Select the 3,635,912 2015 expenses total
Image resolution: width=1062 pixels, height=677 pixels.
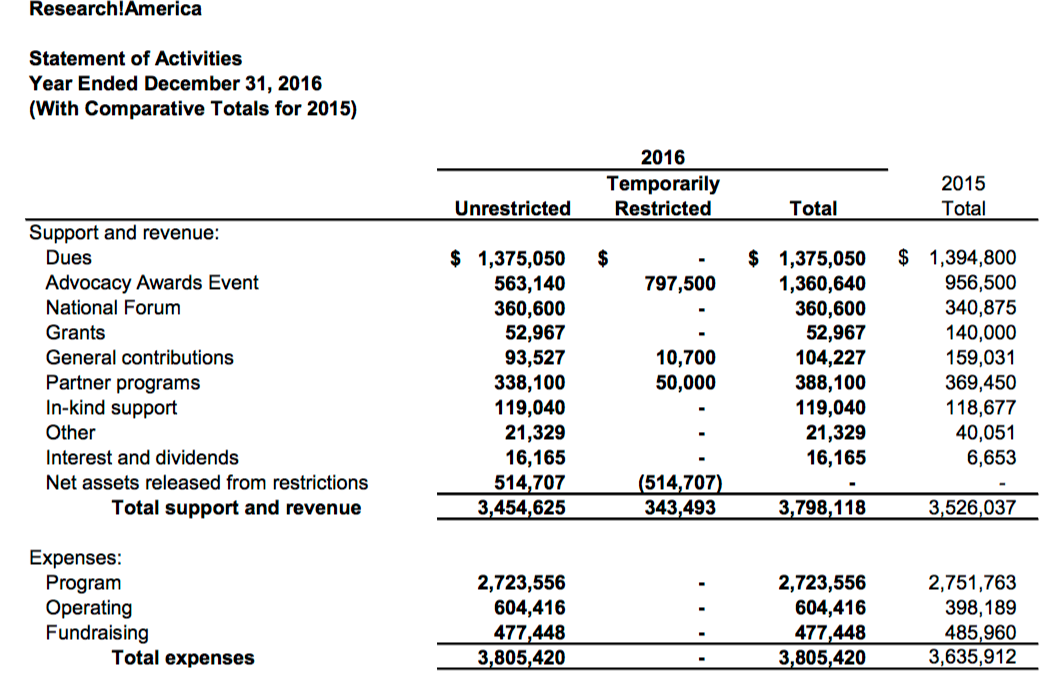pos(972,658)
